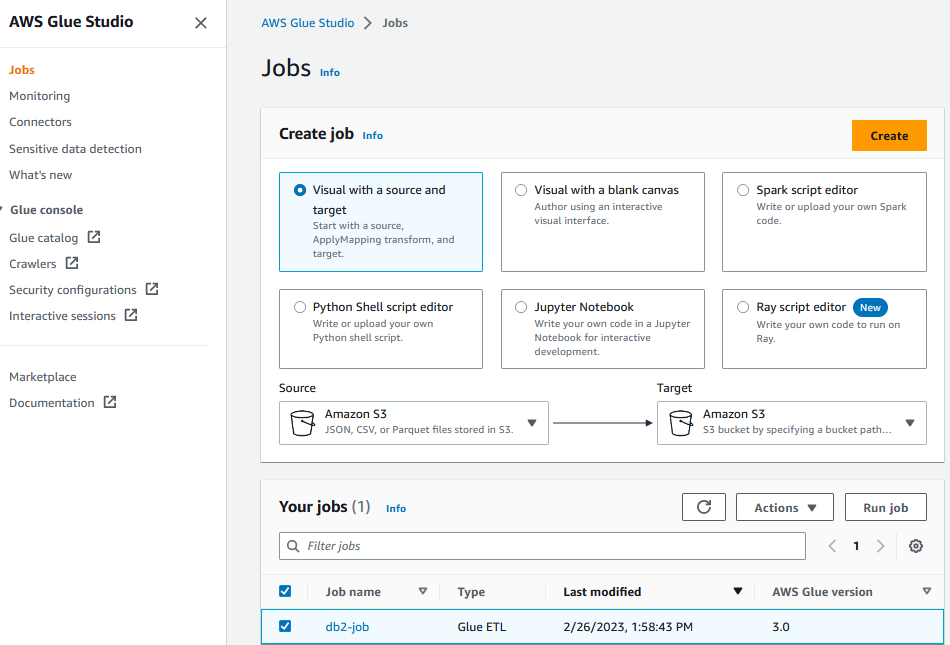Click the 2/26/2023, 1:58:43 PM cell

[x=628, y=627]
